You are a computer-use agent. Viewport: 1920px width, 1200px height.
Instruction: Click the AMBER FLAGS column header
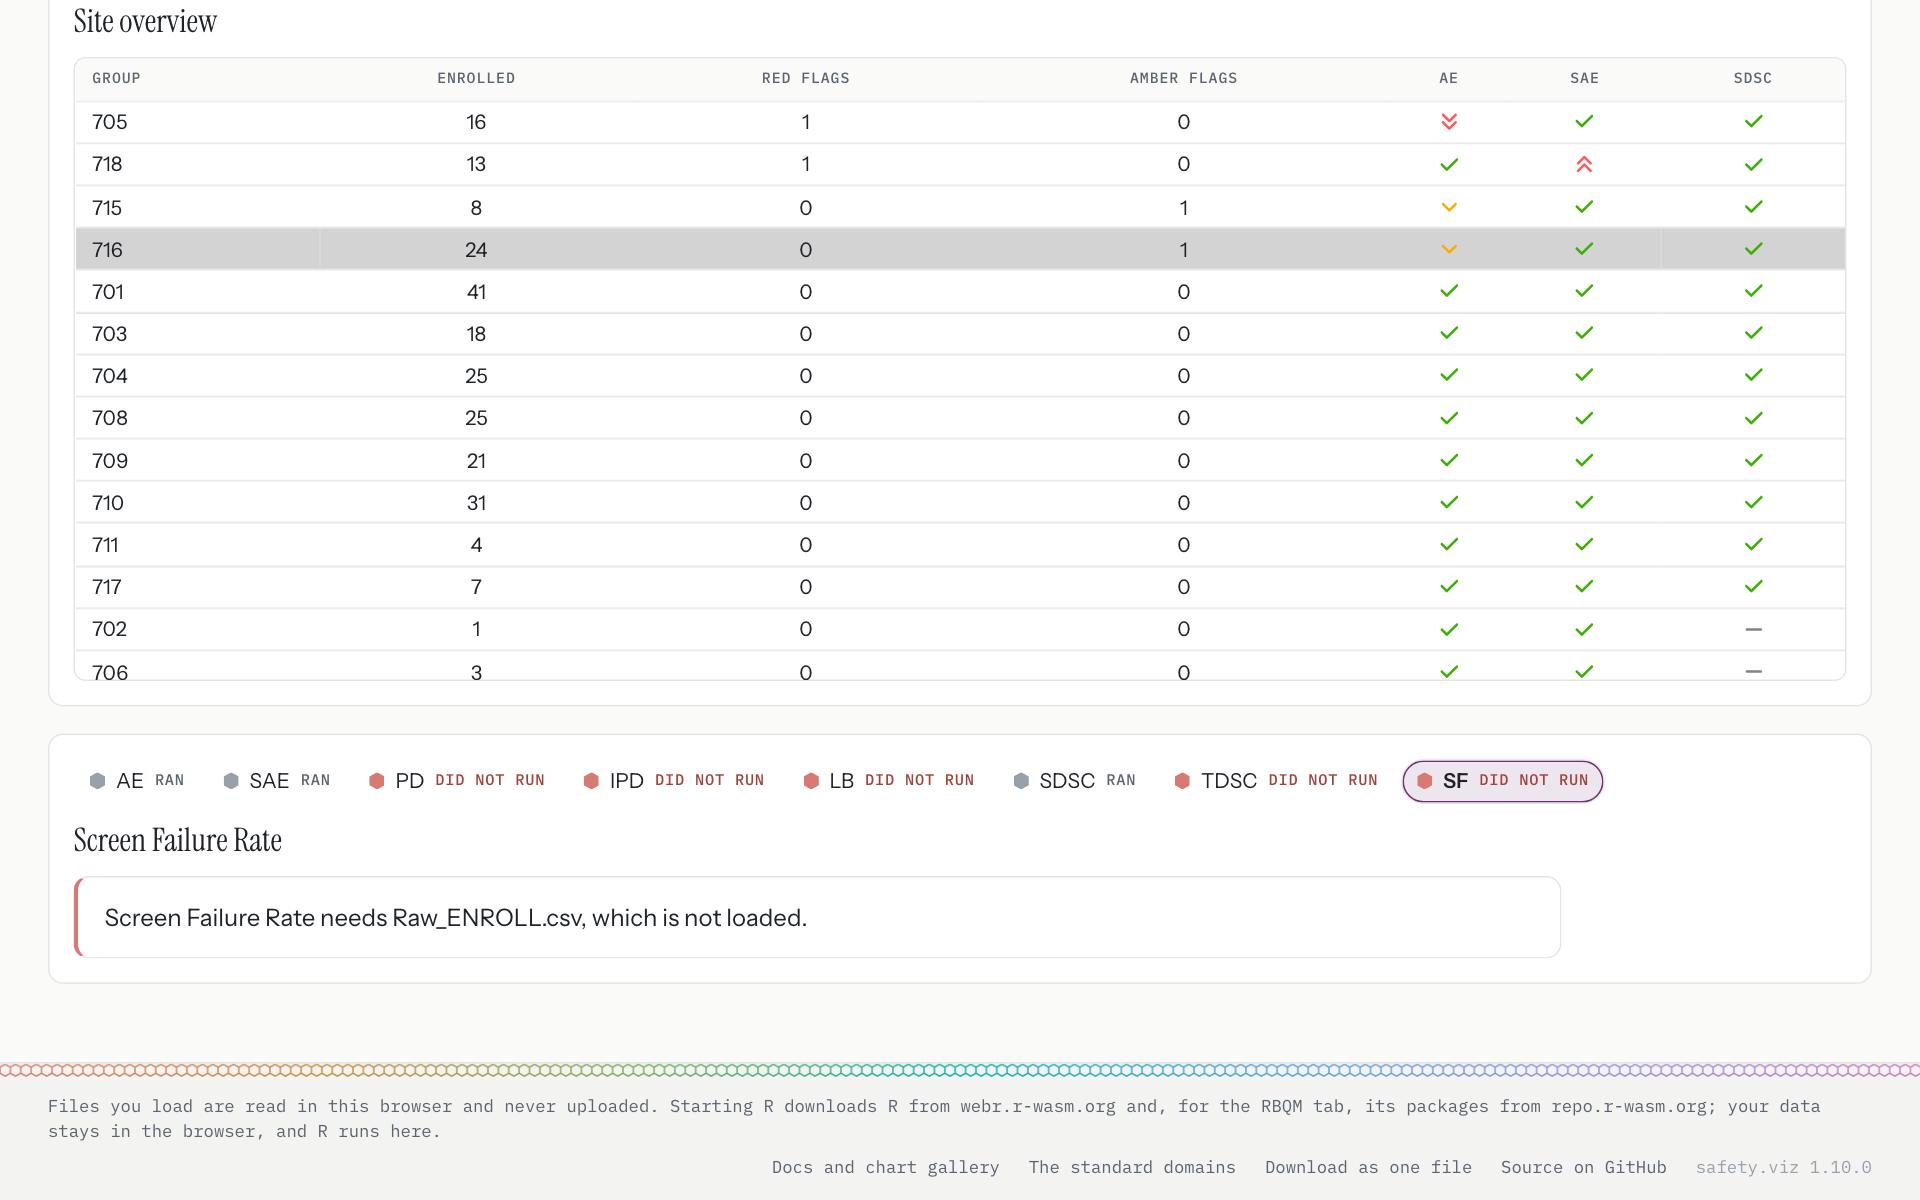click(1183, 78)
